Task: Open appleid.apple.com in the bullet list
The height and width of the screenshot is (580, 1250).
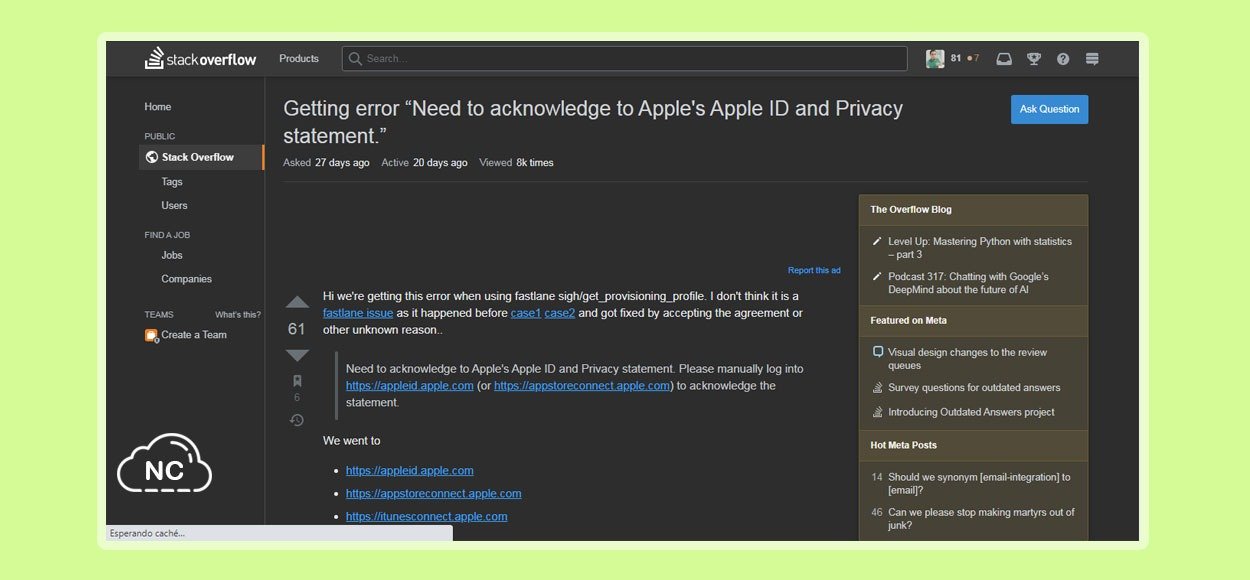Action: [410, 470]
